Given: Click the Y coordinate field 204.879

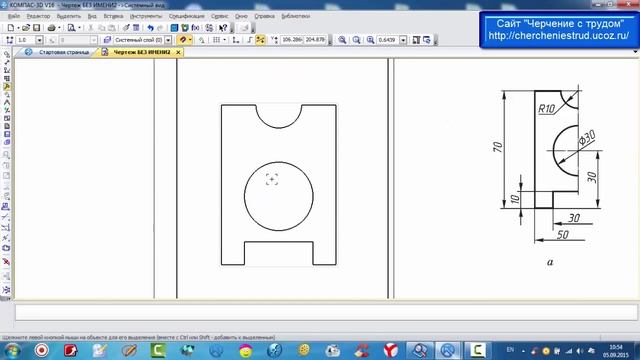Looking at the screenshot, I should (315, 40).
